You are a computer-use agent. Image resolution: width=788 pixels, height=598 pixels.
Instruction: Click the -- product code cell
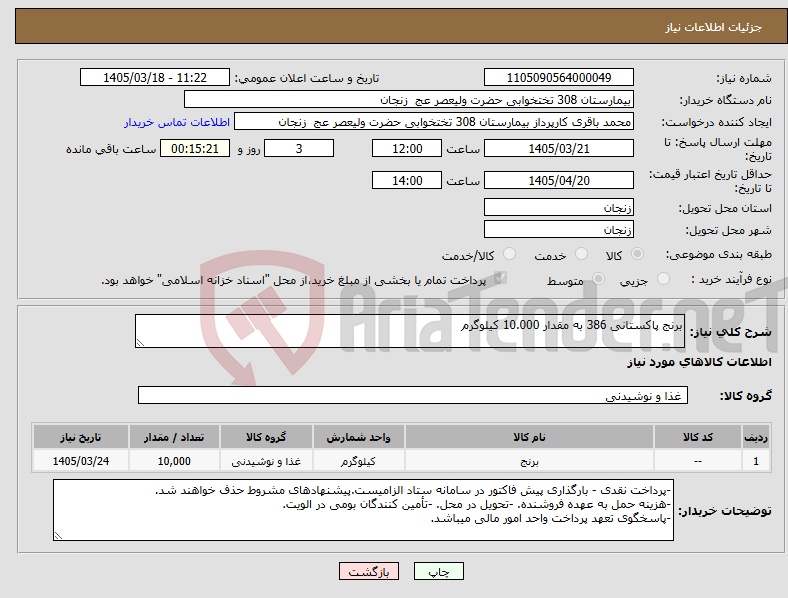pos(698,461)
